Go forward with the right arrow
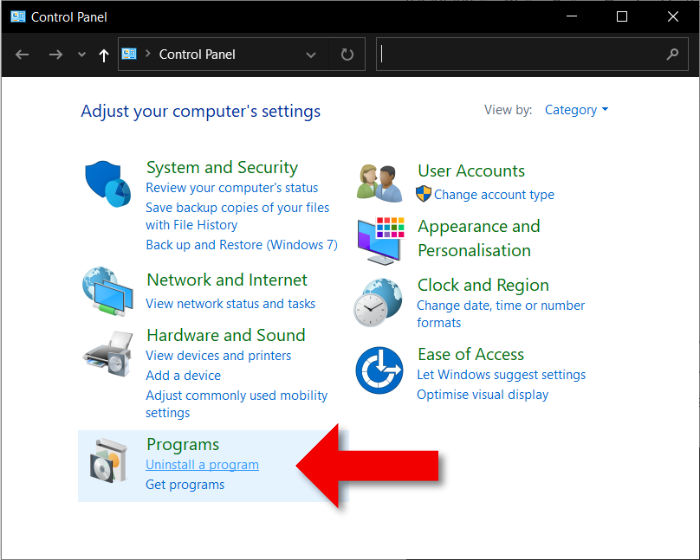Viewport: 700px width, 560px height. [55, 54]
